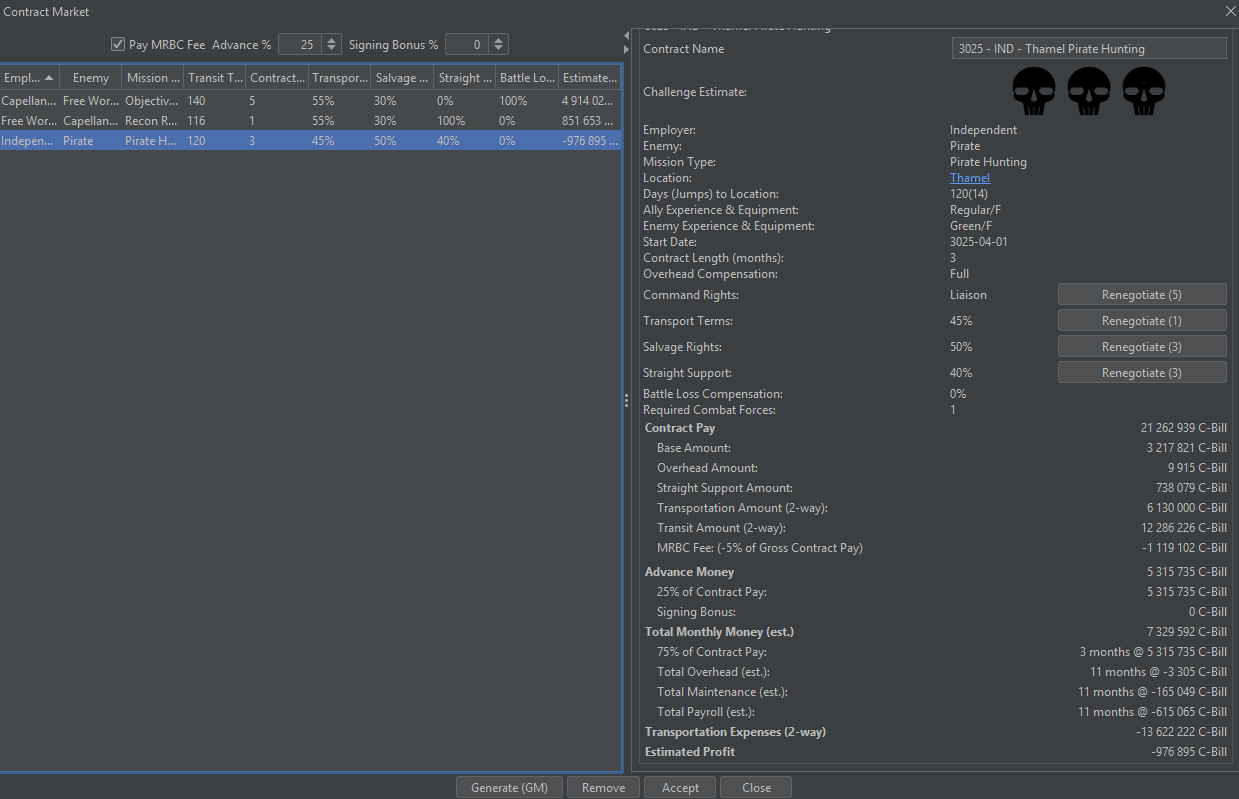
Task: Toggle the Pay MRBC Fee checkbox
Action: tap(118, 45)
